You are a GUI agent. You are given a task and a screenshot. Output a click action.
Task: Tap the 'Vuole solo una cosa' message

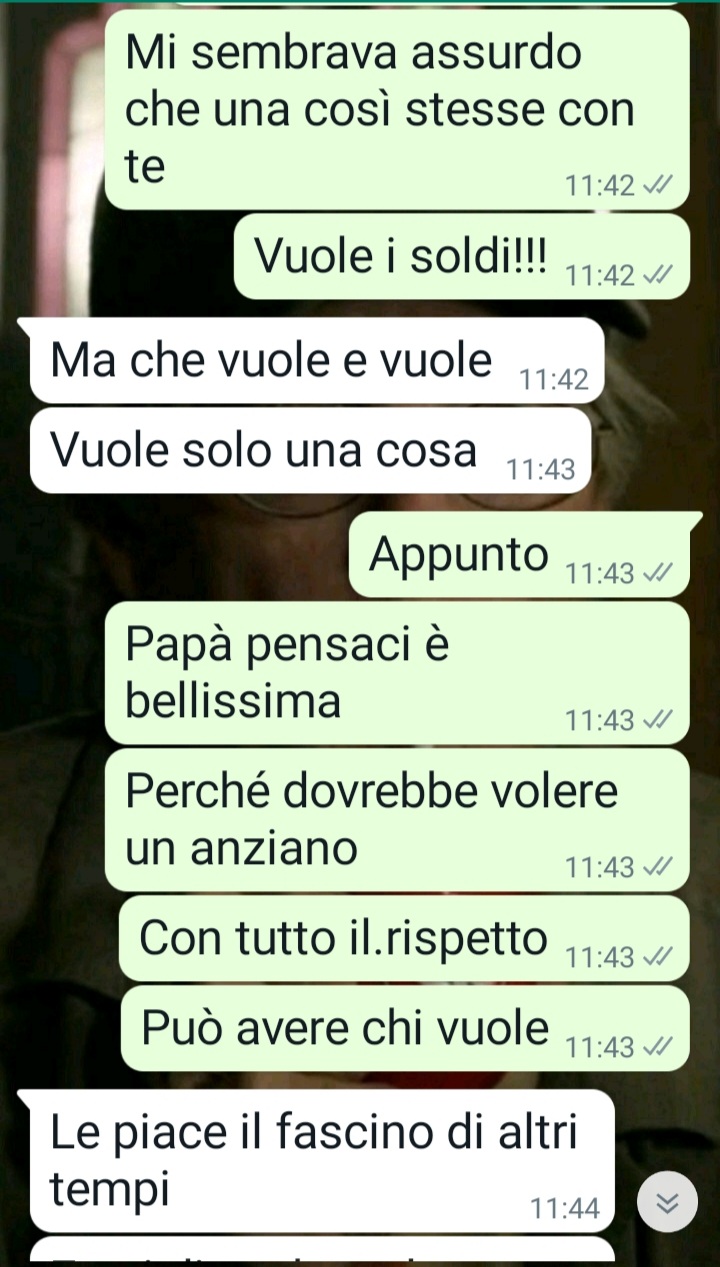click(x=311, y=451)
